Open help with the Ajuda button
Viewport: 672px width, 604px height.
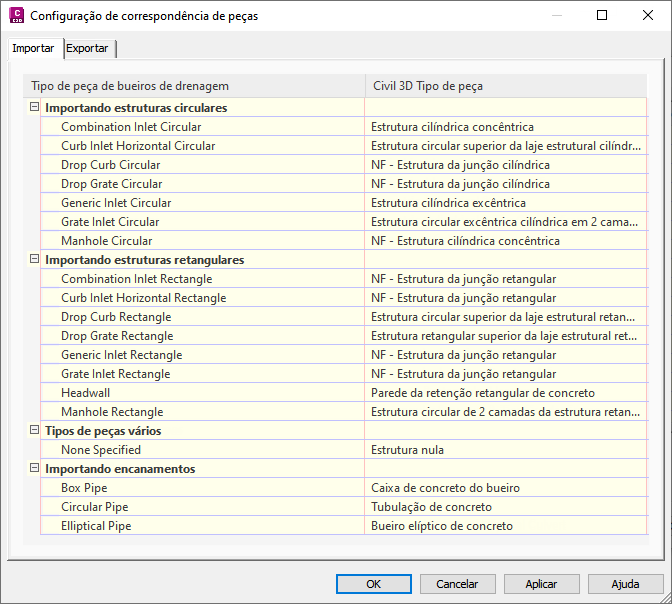pos(626,584)
